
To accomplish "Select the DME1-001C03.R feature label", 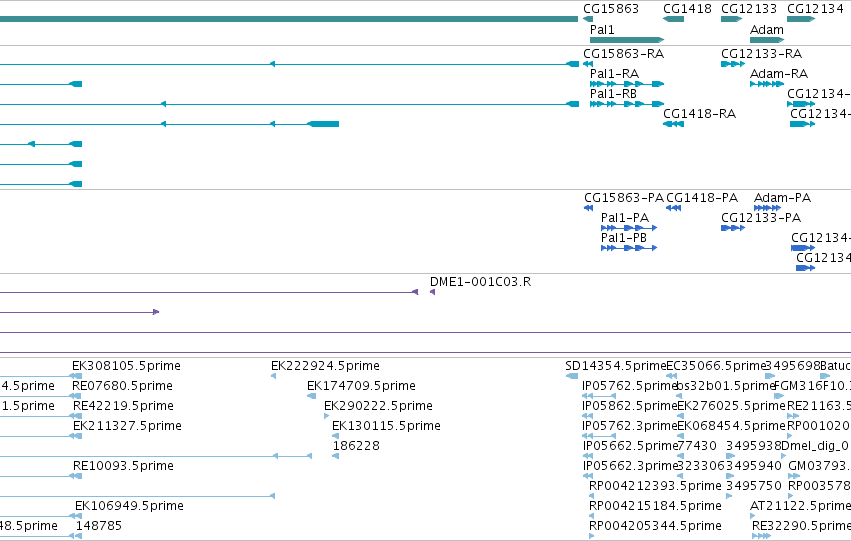I will pyautogui.click(x=480, y=282).
